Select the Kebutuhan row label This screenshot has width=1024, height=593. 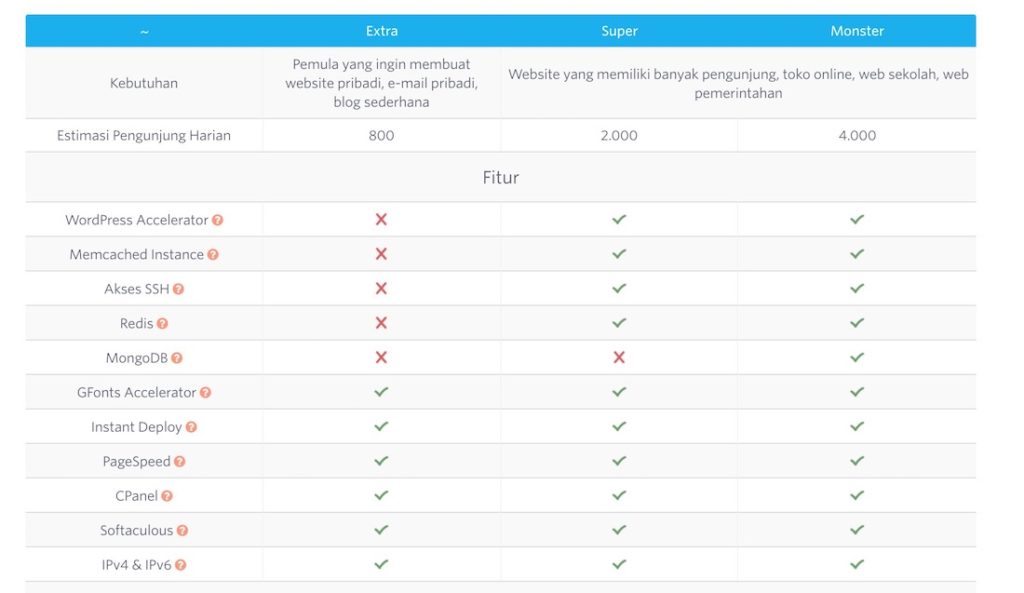pyautogui.click(x=143, y=83)
